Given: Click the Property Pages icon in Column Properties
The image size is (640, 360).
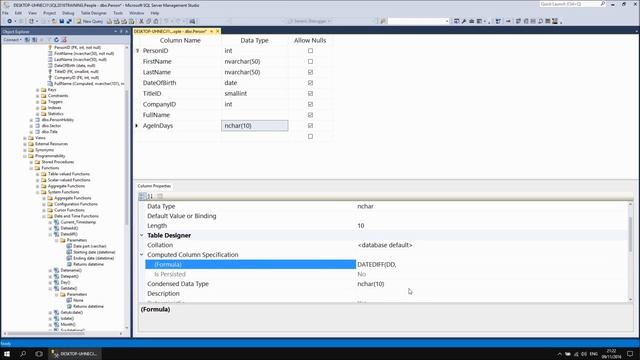Looking at the screenshot, I should [160, 196].
